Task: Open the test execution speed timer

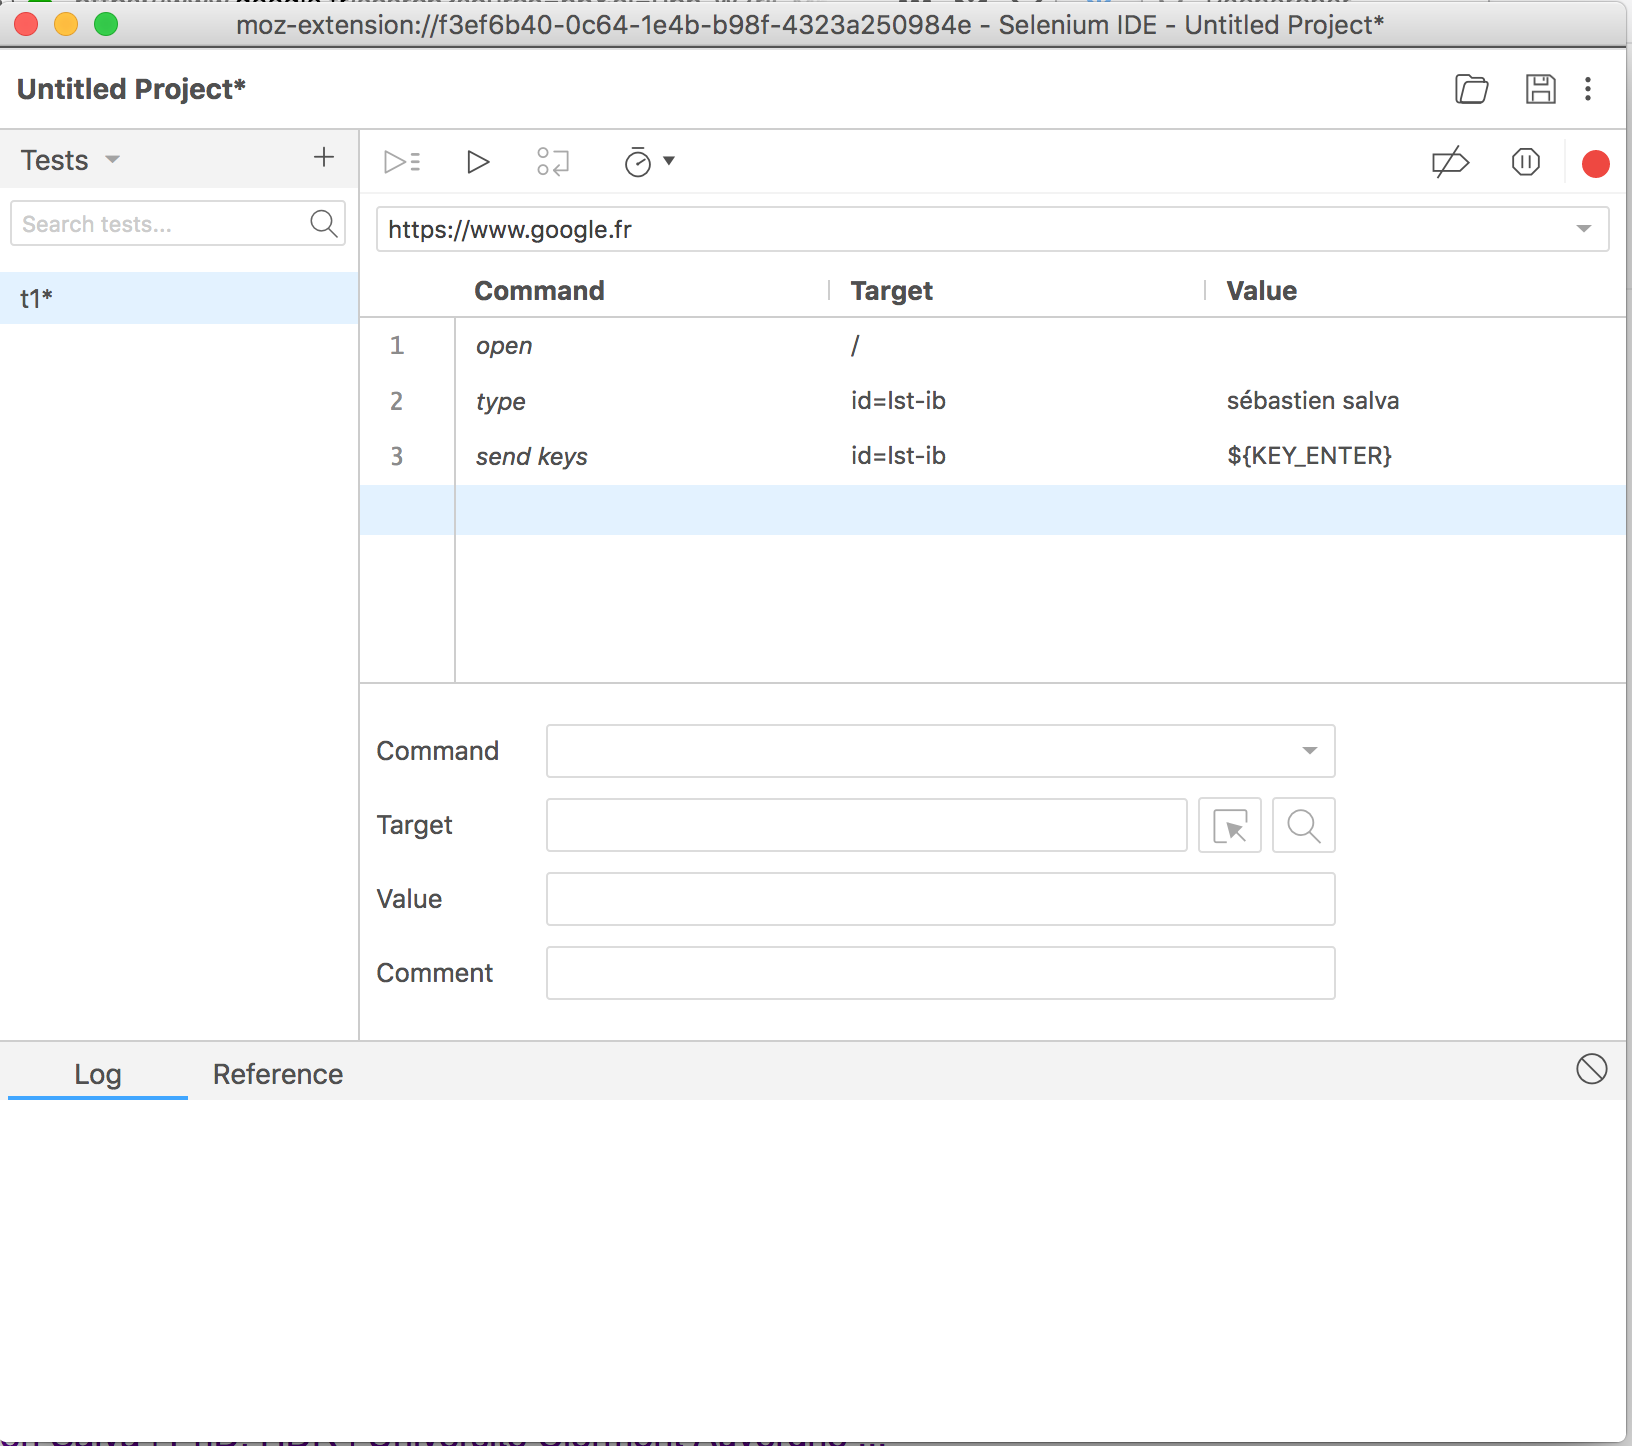Action: pyautogui.click(x=648, y=161)
